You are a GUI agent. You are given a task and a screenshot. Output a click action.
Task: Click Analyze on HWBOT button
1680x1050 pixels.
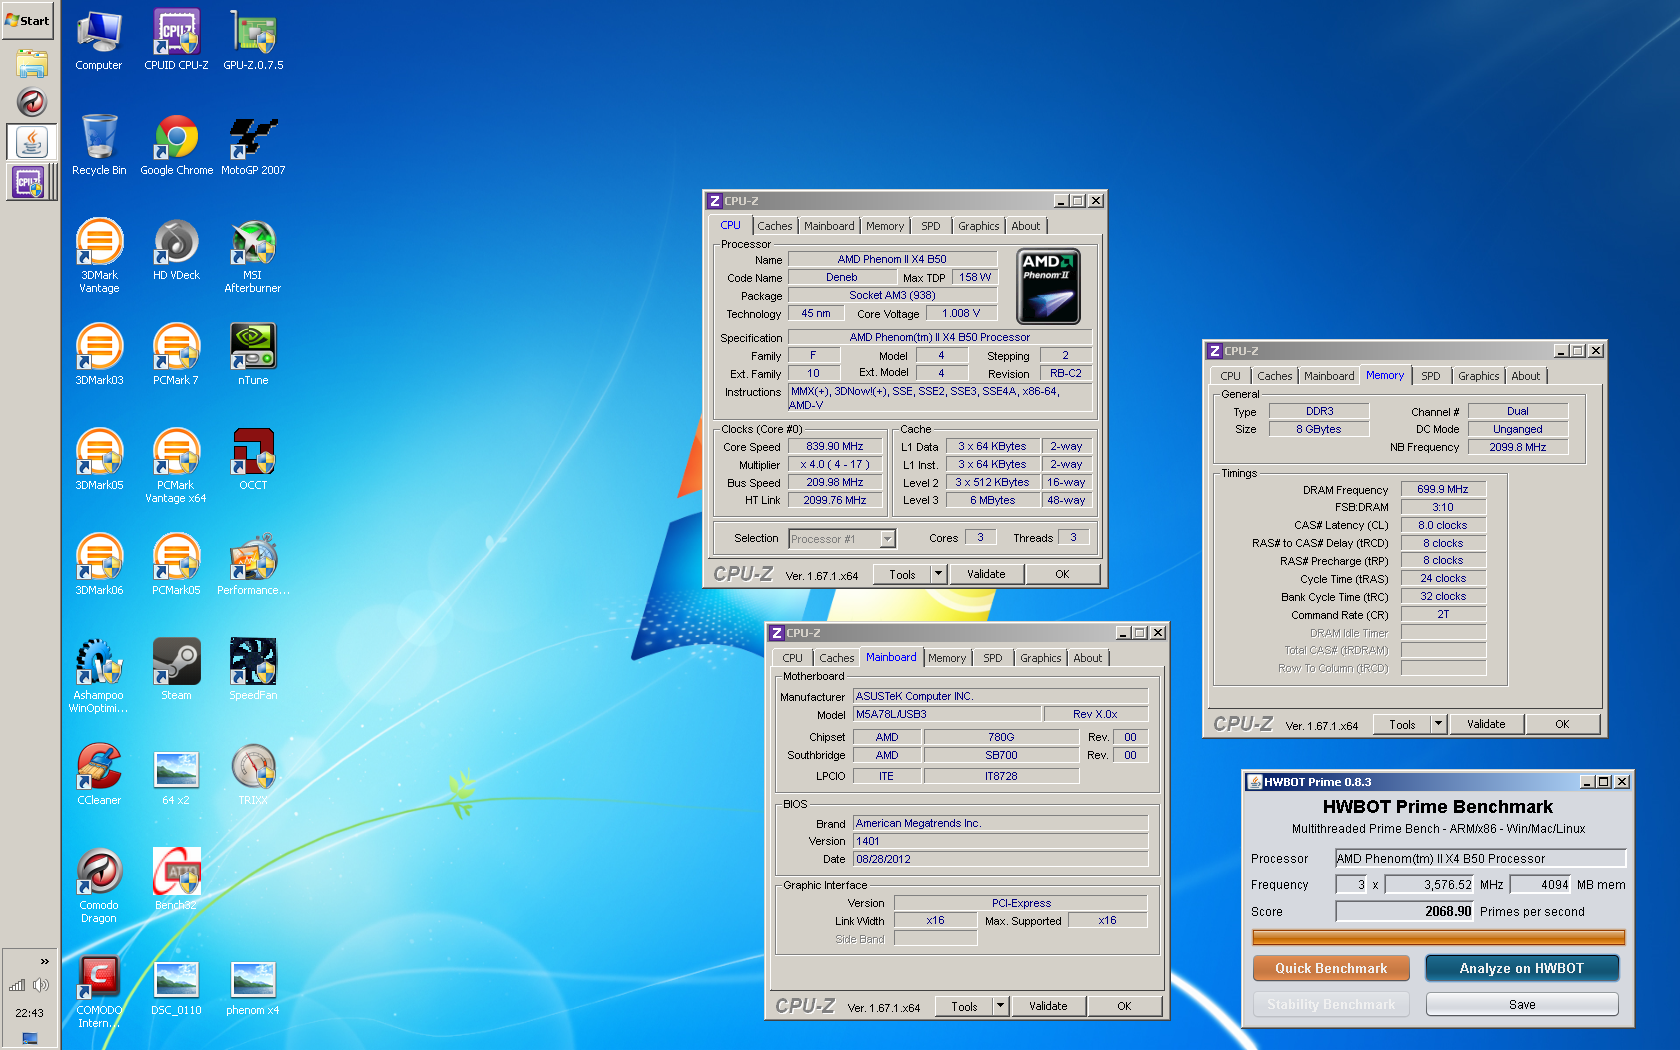(1521, 968)
